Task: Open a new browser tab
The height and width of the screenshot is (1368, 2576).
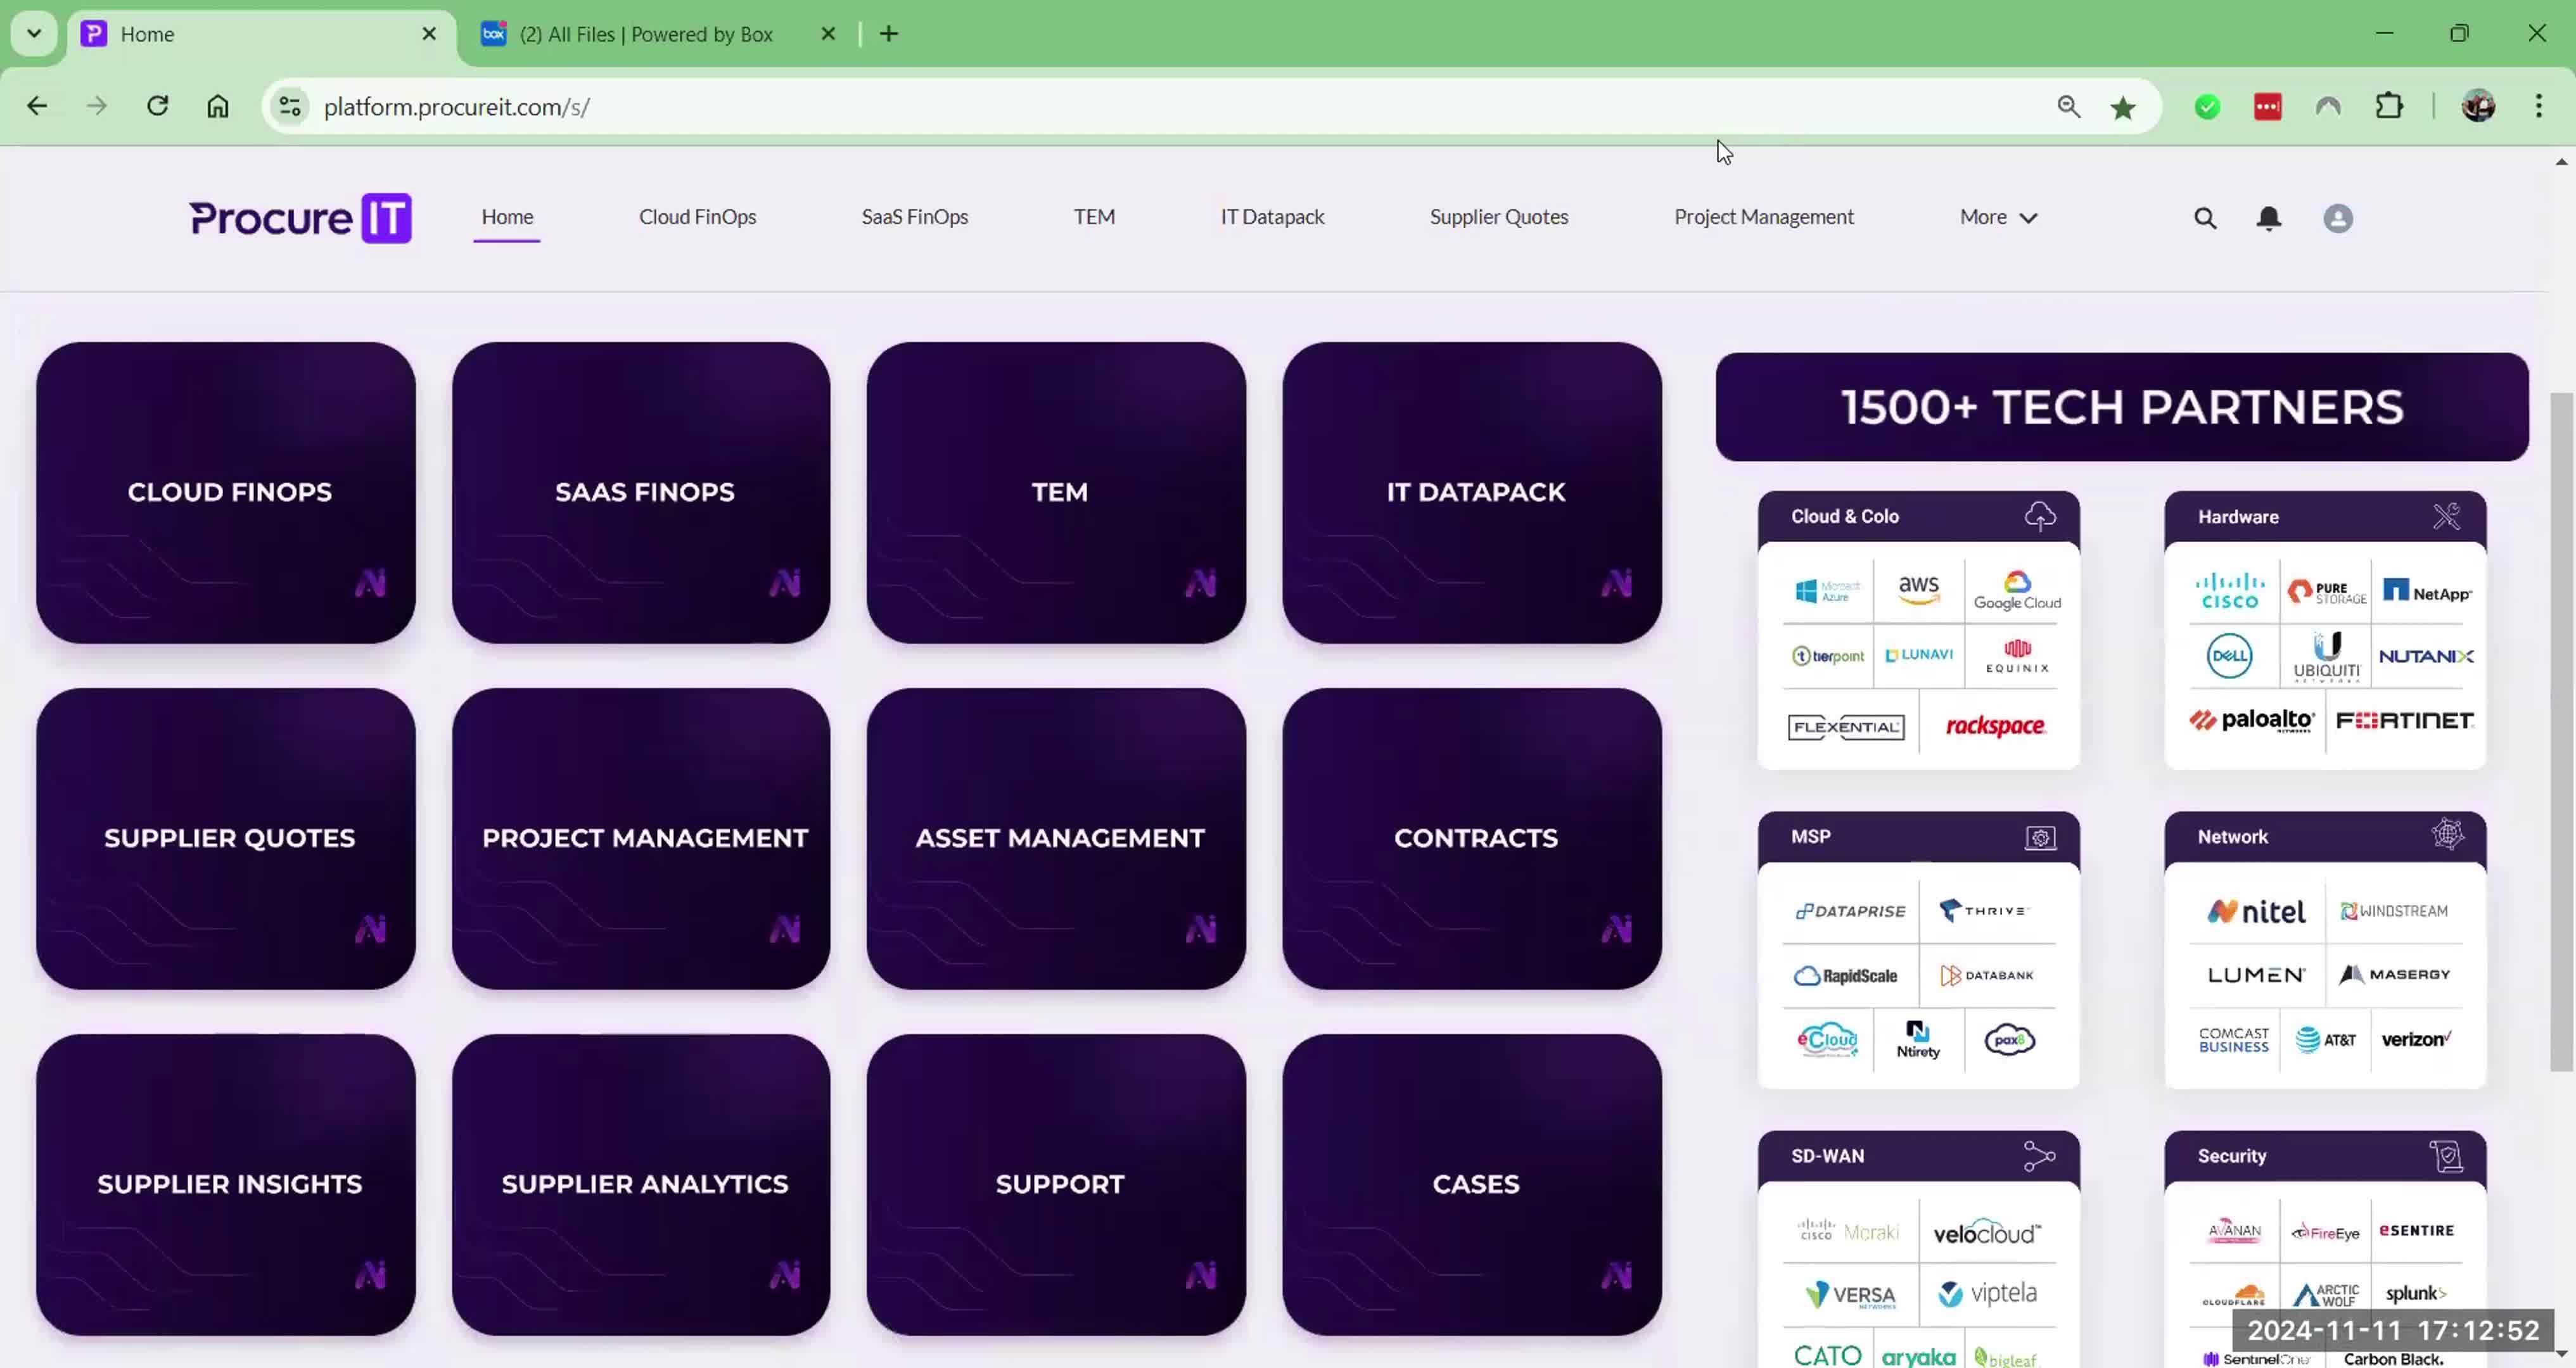Action: point(888,34)
